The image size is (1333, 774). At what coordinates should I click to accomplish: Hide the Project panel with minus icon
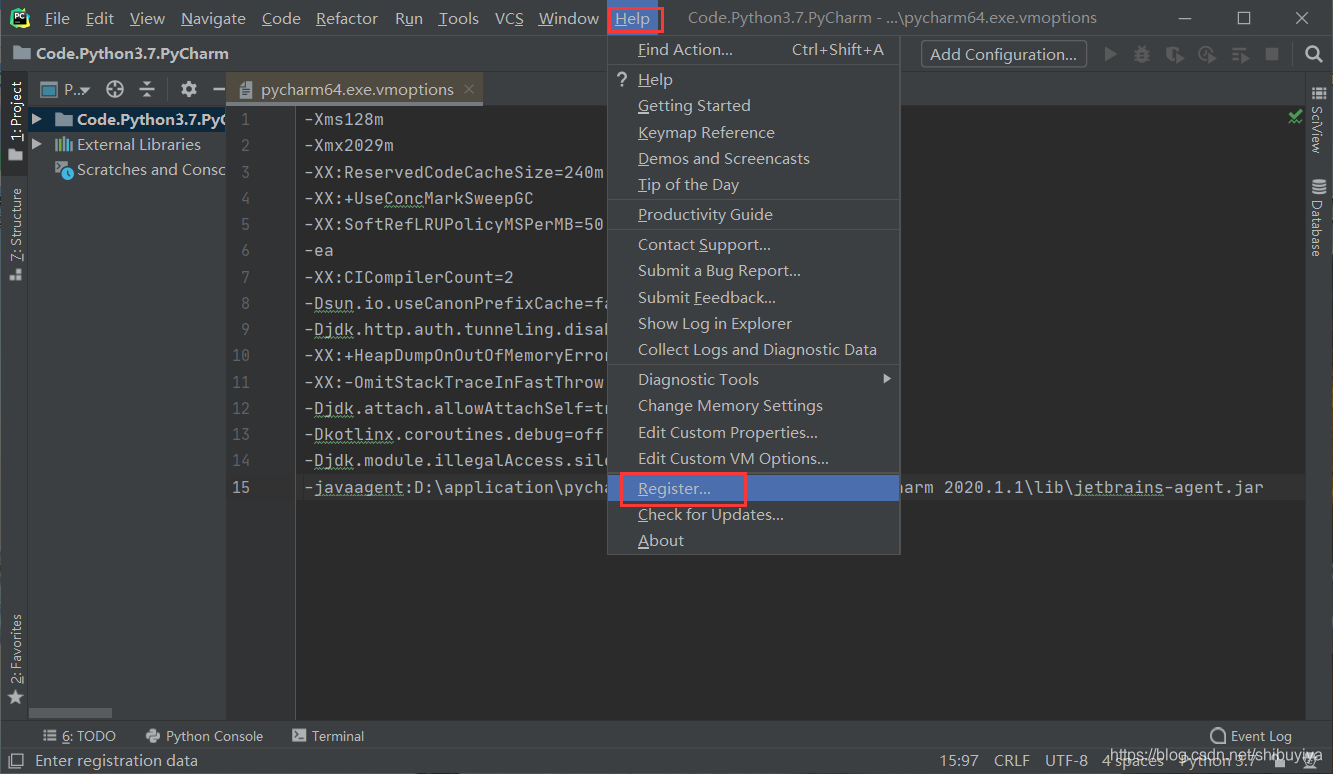(219, 90)
